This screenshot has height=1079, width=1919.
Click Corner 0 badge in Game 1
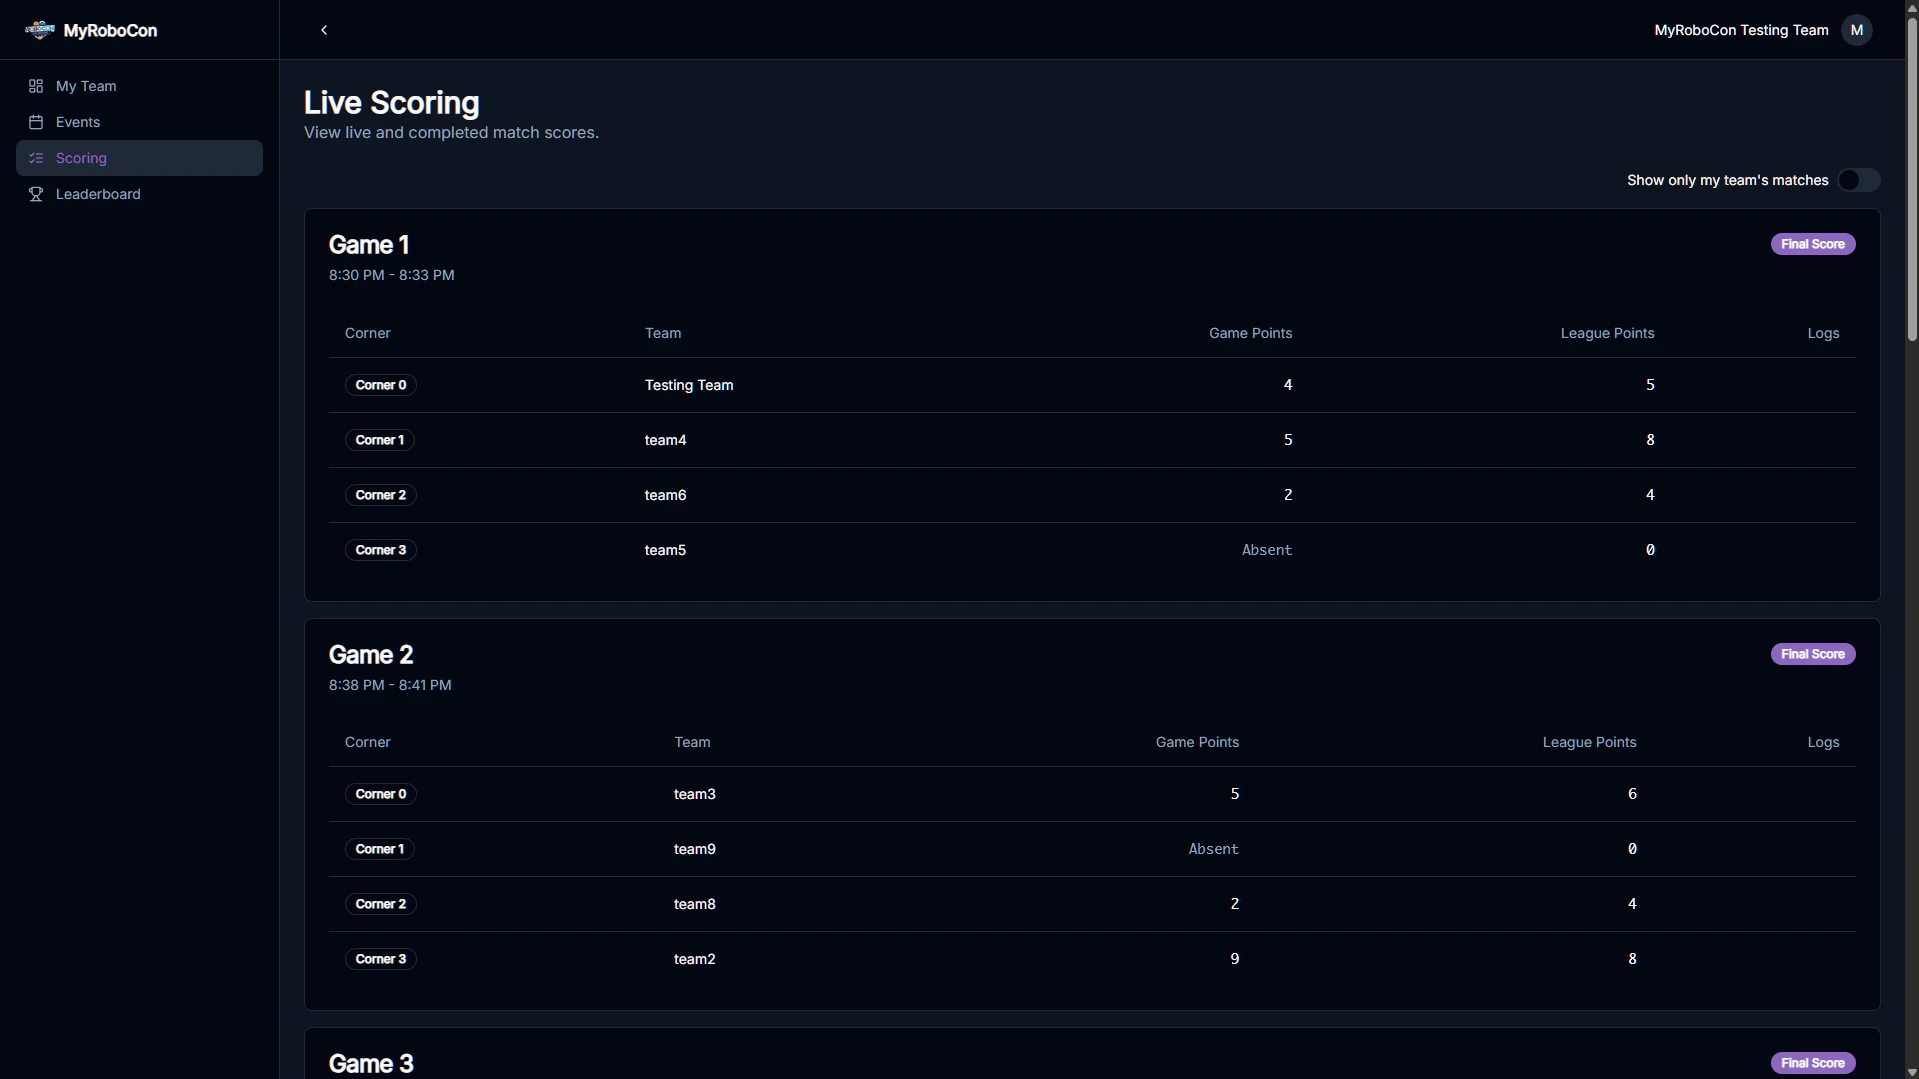381,385
